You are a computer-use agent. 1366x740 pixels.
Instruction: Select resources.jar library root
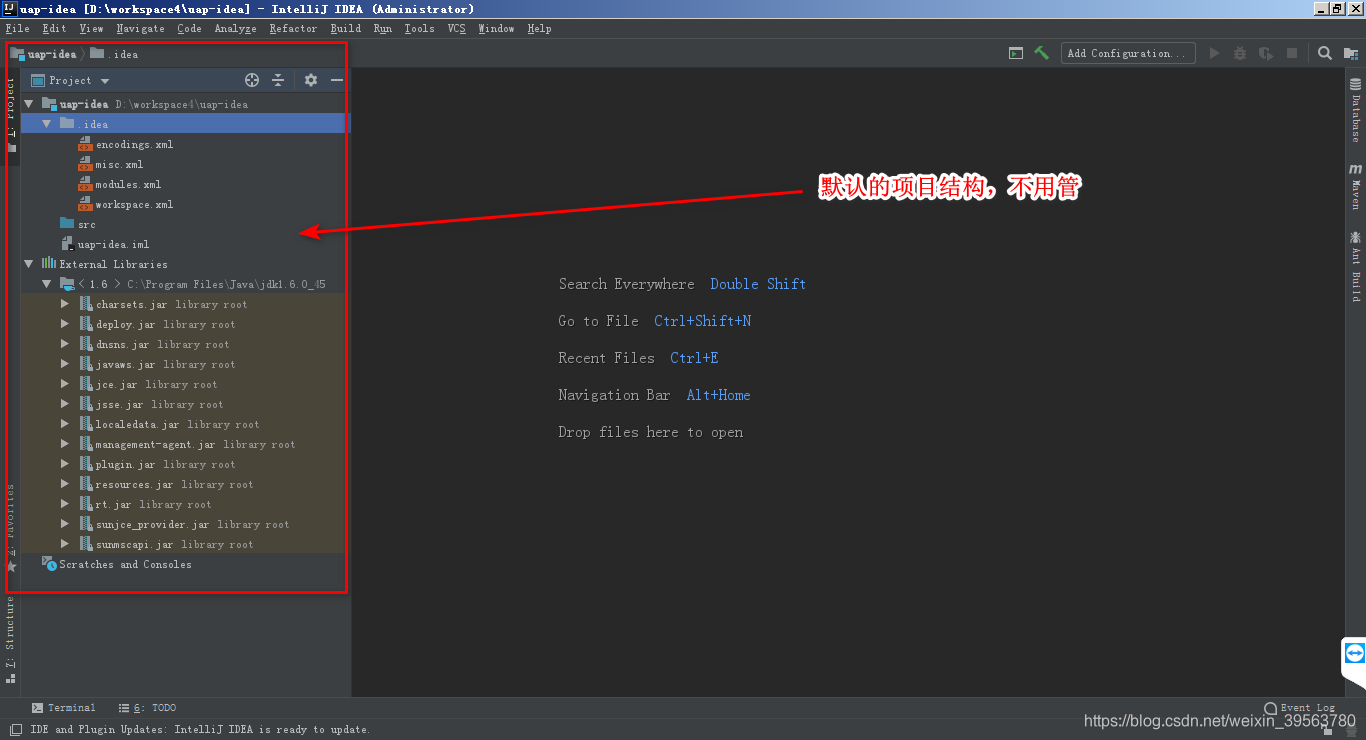click(174, 484)
